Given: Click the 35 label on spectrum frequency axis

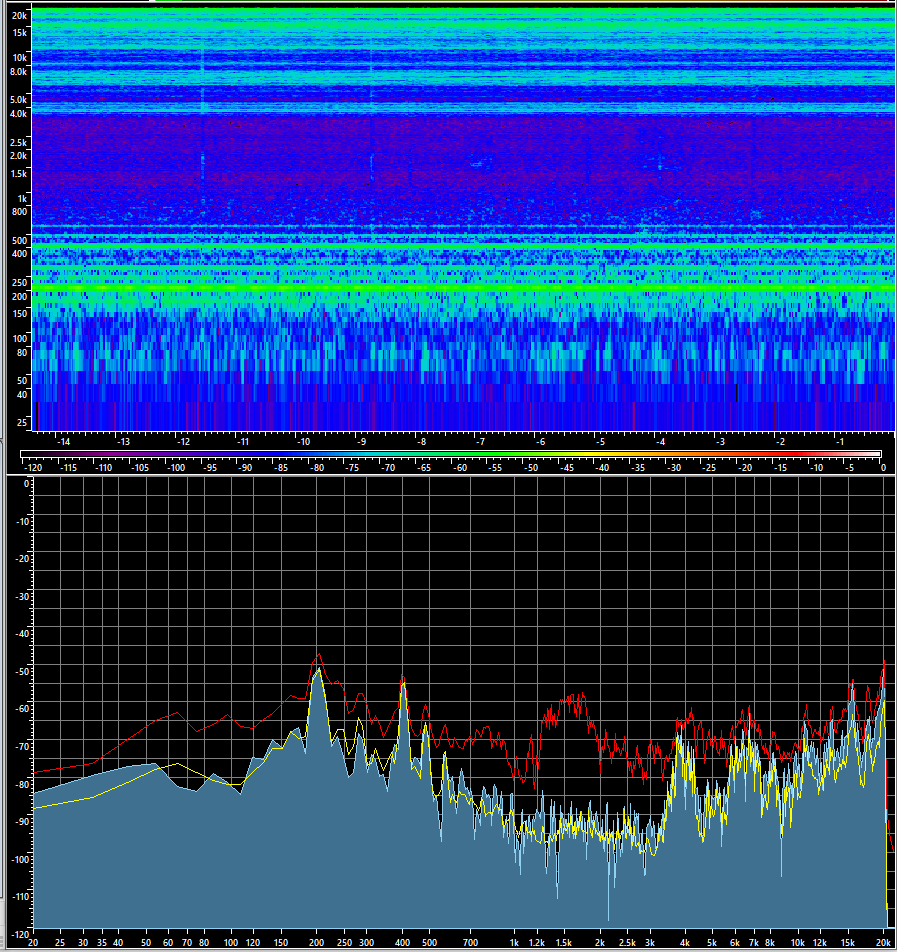Looking at the screenshot, I should (x=101, y=943).
